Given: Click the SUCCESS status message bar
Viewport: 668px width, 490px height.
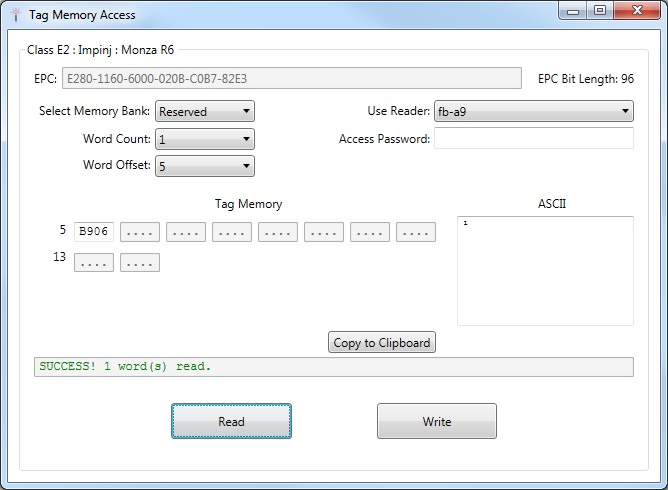Looking at the screenshot, I should click(x=333, y=367).
